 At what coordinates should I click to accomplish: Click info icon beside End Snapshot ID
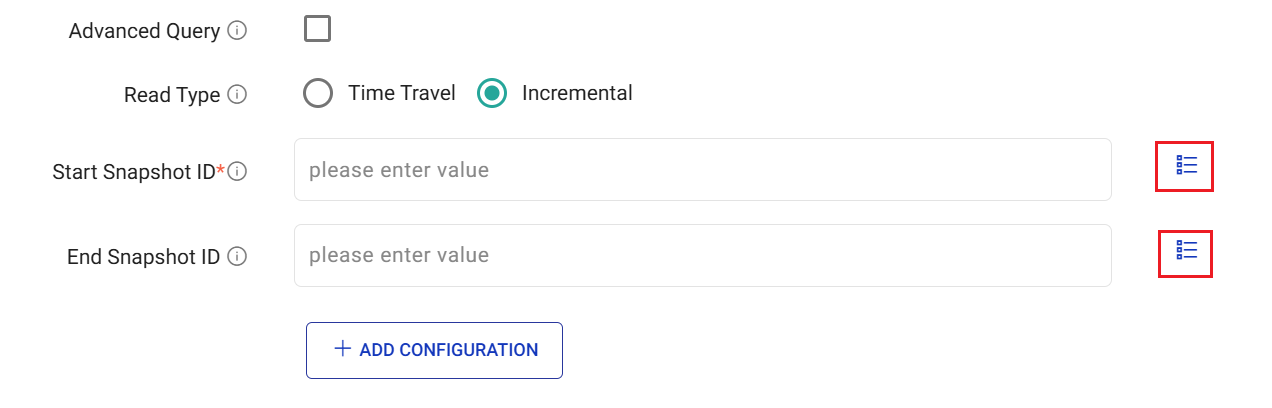[x=237, y=257]
